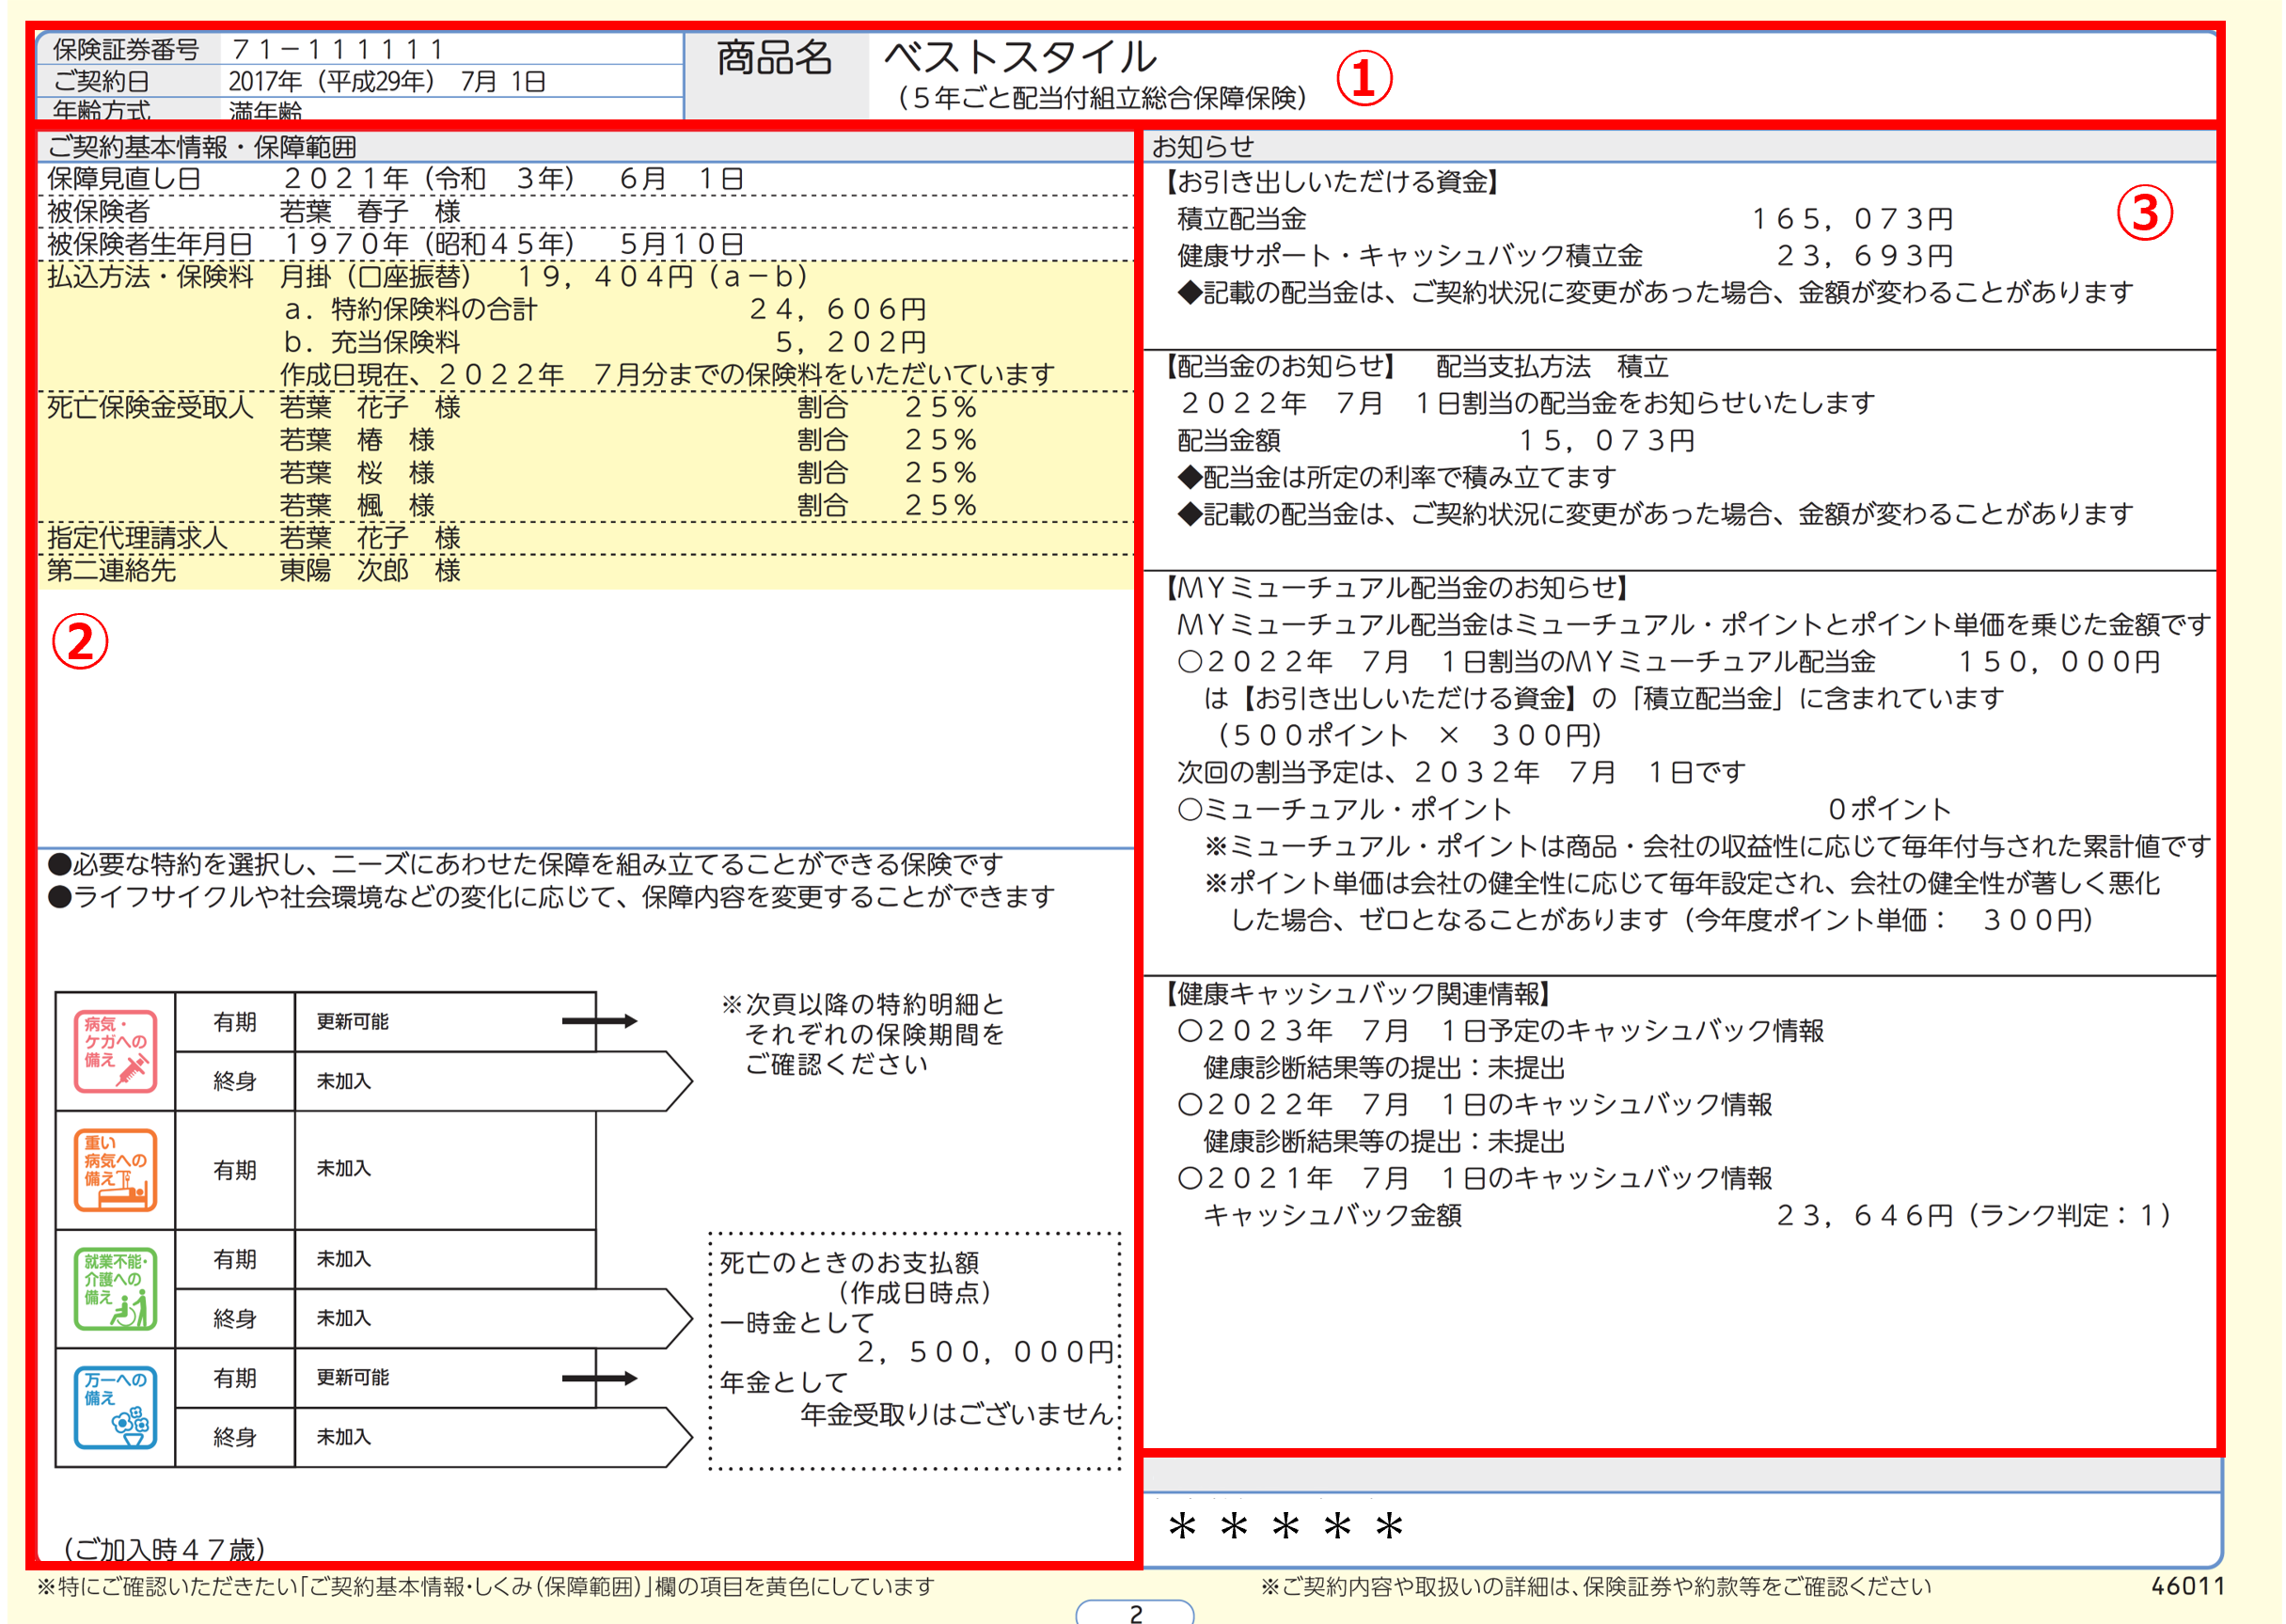Click the 年齢方式 value 満年齢
This screenshot has width=2286, height=1624.
tap(265, 110)
